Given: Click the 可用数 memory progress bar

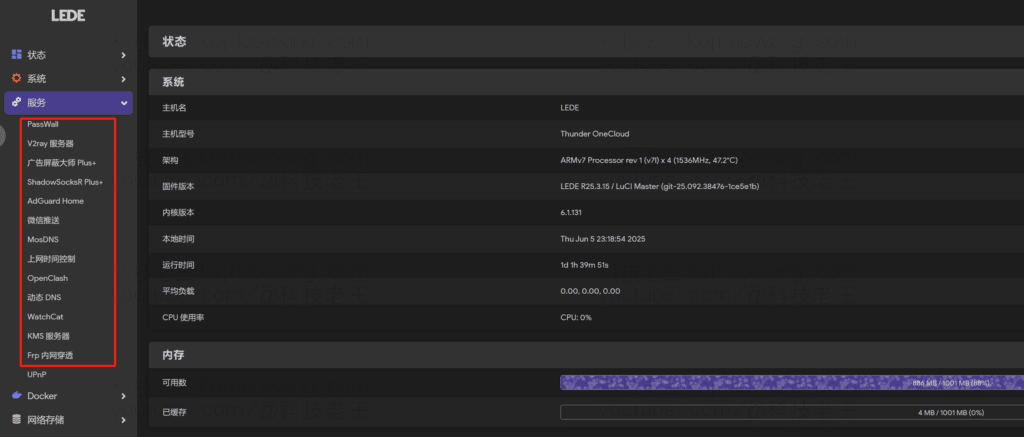Looking at the screenshot, I should click(792, 383).
